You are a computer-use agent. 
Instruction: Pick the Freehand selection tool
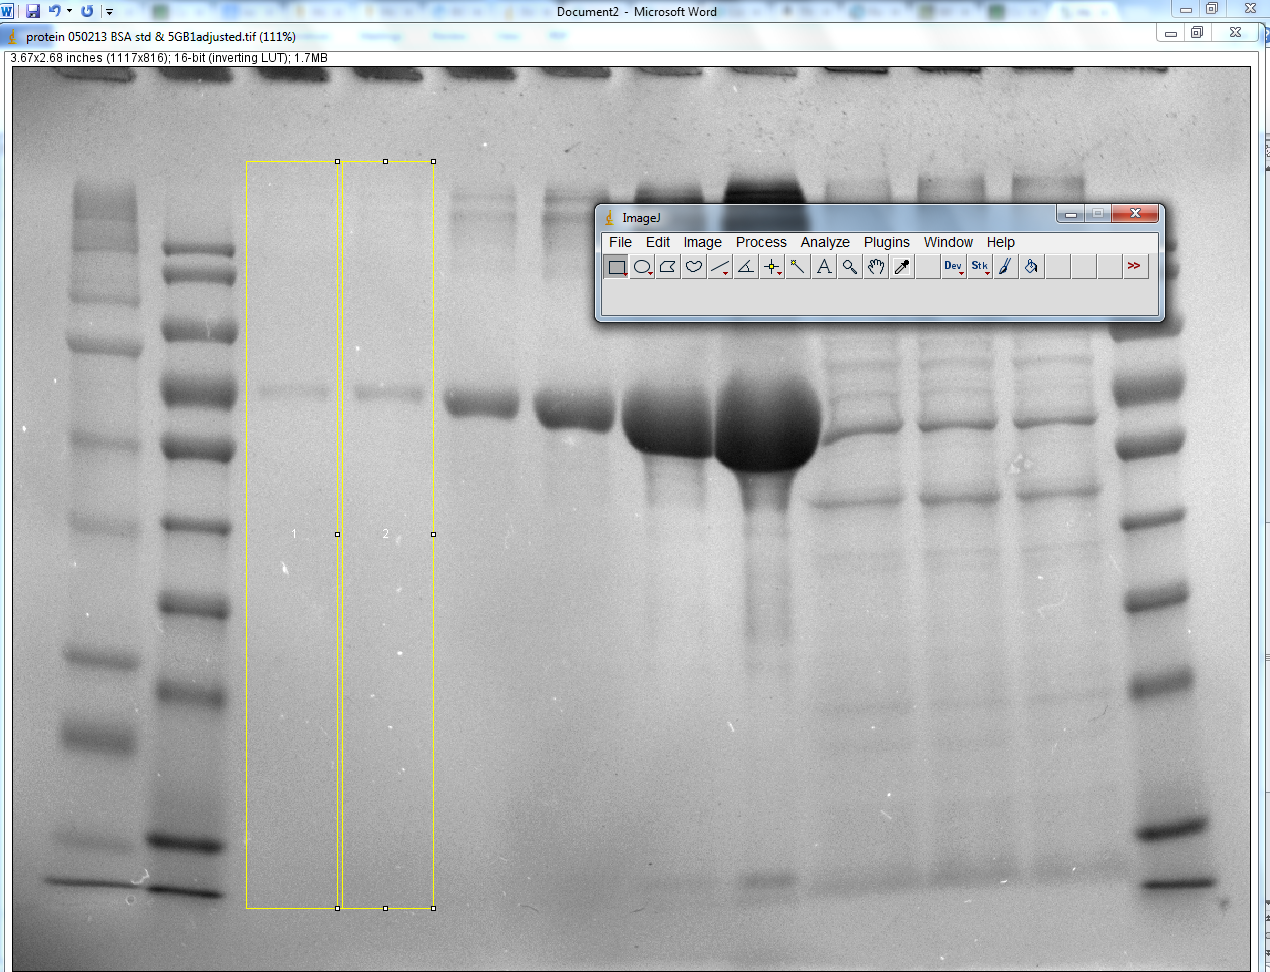[x=694, y=267]
